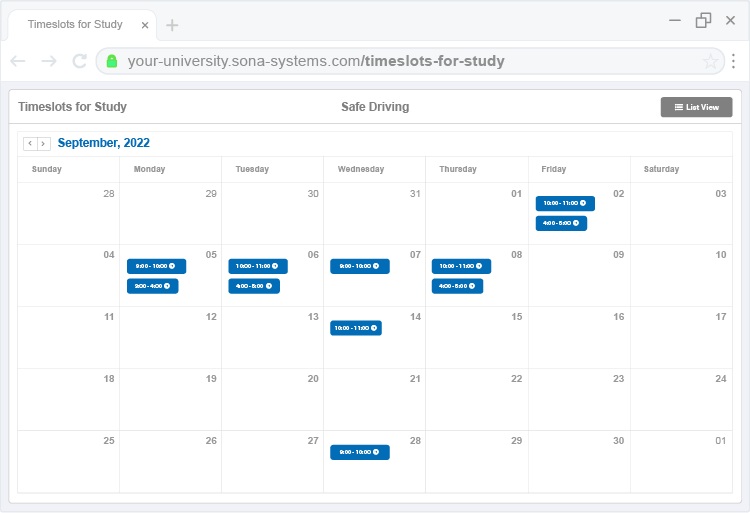Select the 4:00-5:00 timeslot on Friday 02
The width and height of the screenshot is (750, 513).
(561, 223)
